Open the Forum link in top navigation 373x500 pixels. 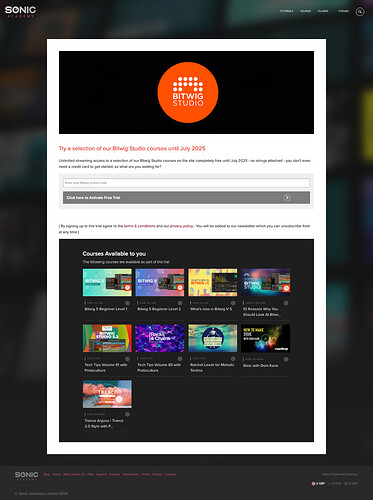pyautogui.click(x=343, y=11)
